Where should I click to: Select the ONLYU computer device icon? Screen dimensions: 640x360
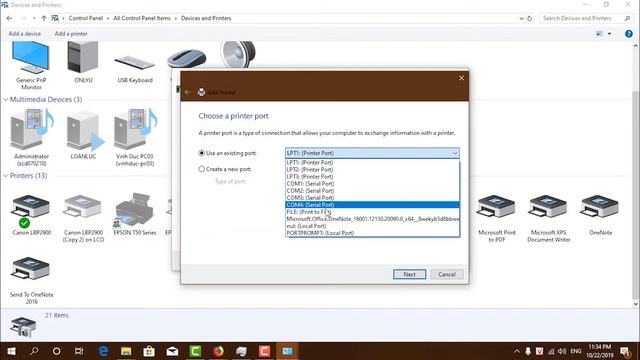click(83, 58)
